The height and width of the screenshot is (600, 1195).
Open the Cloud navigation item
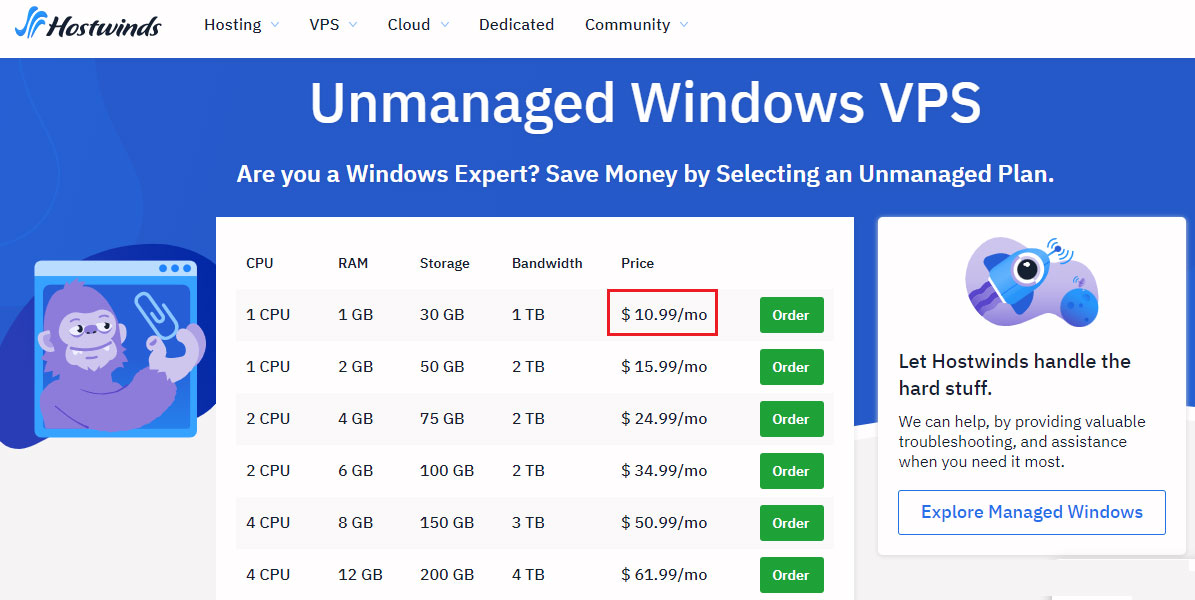(x=408, y=24)
